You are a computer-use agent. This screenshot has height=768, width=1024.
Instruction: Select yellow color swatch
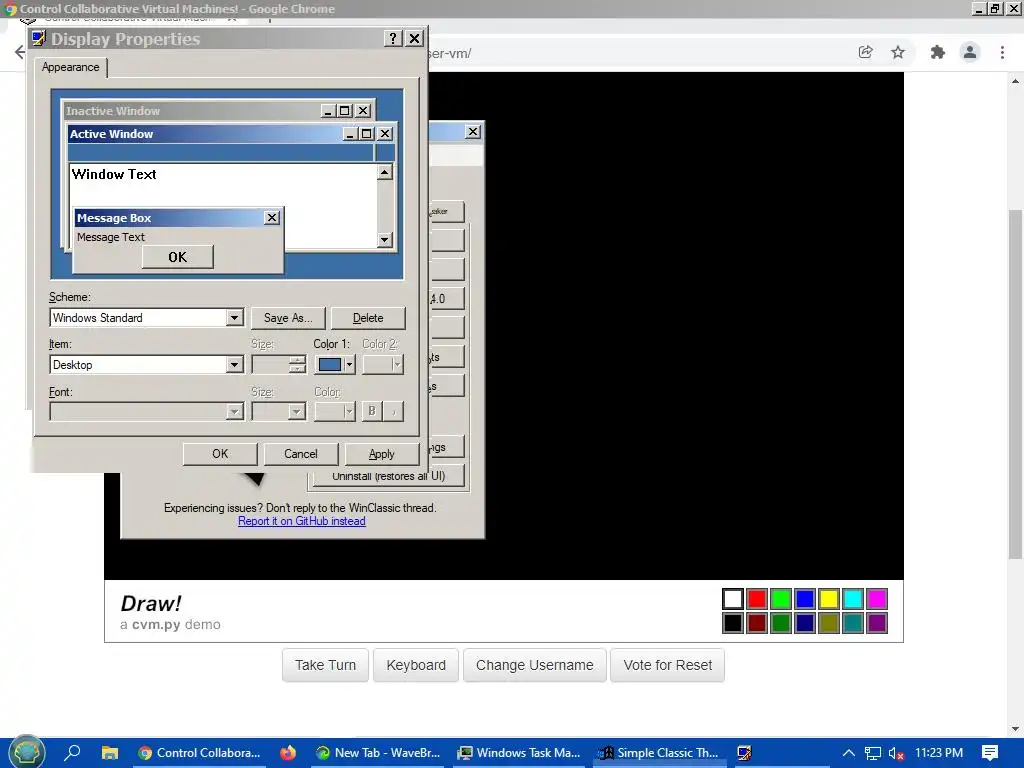point(829,598)
